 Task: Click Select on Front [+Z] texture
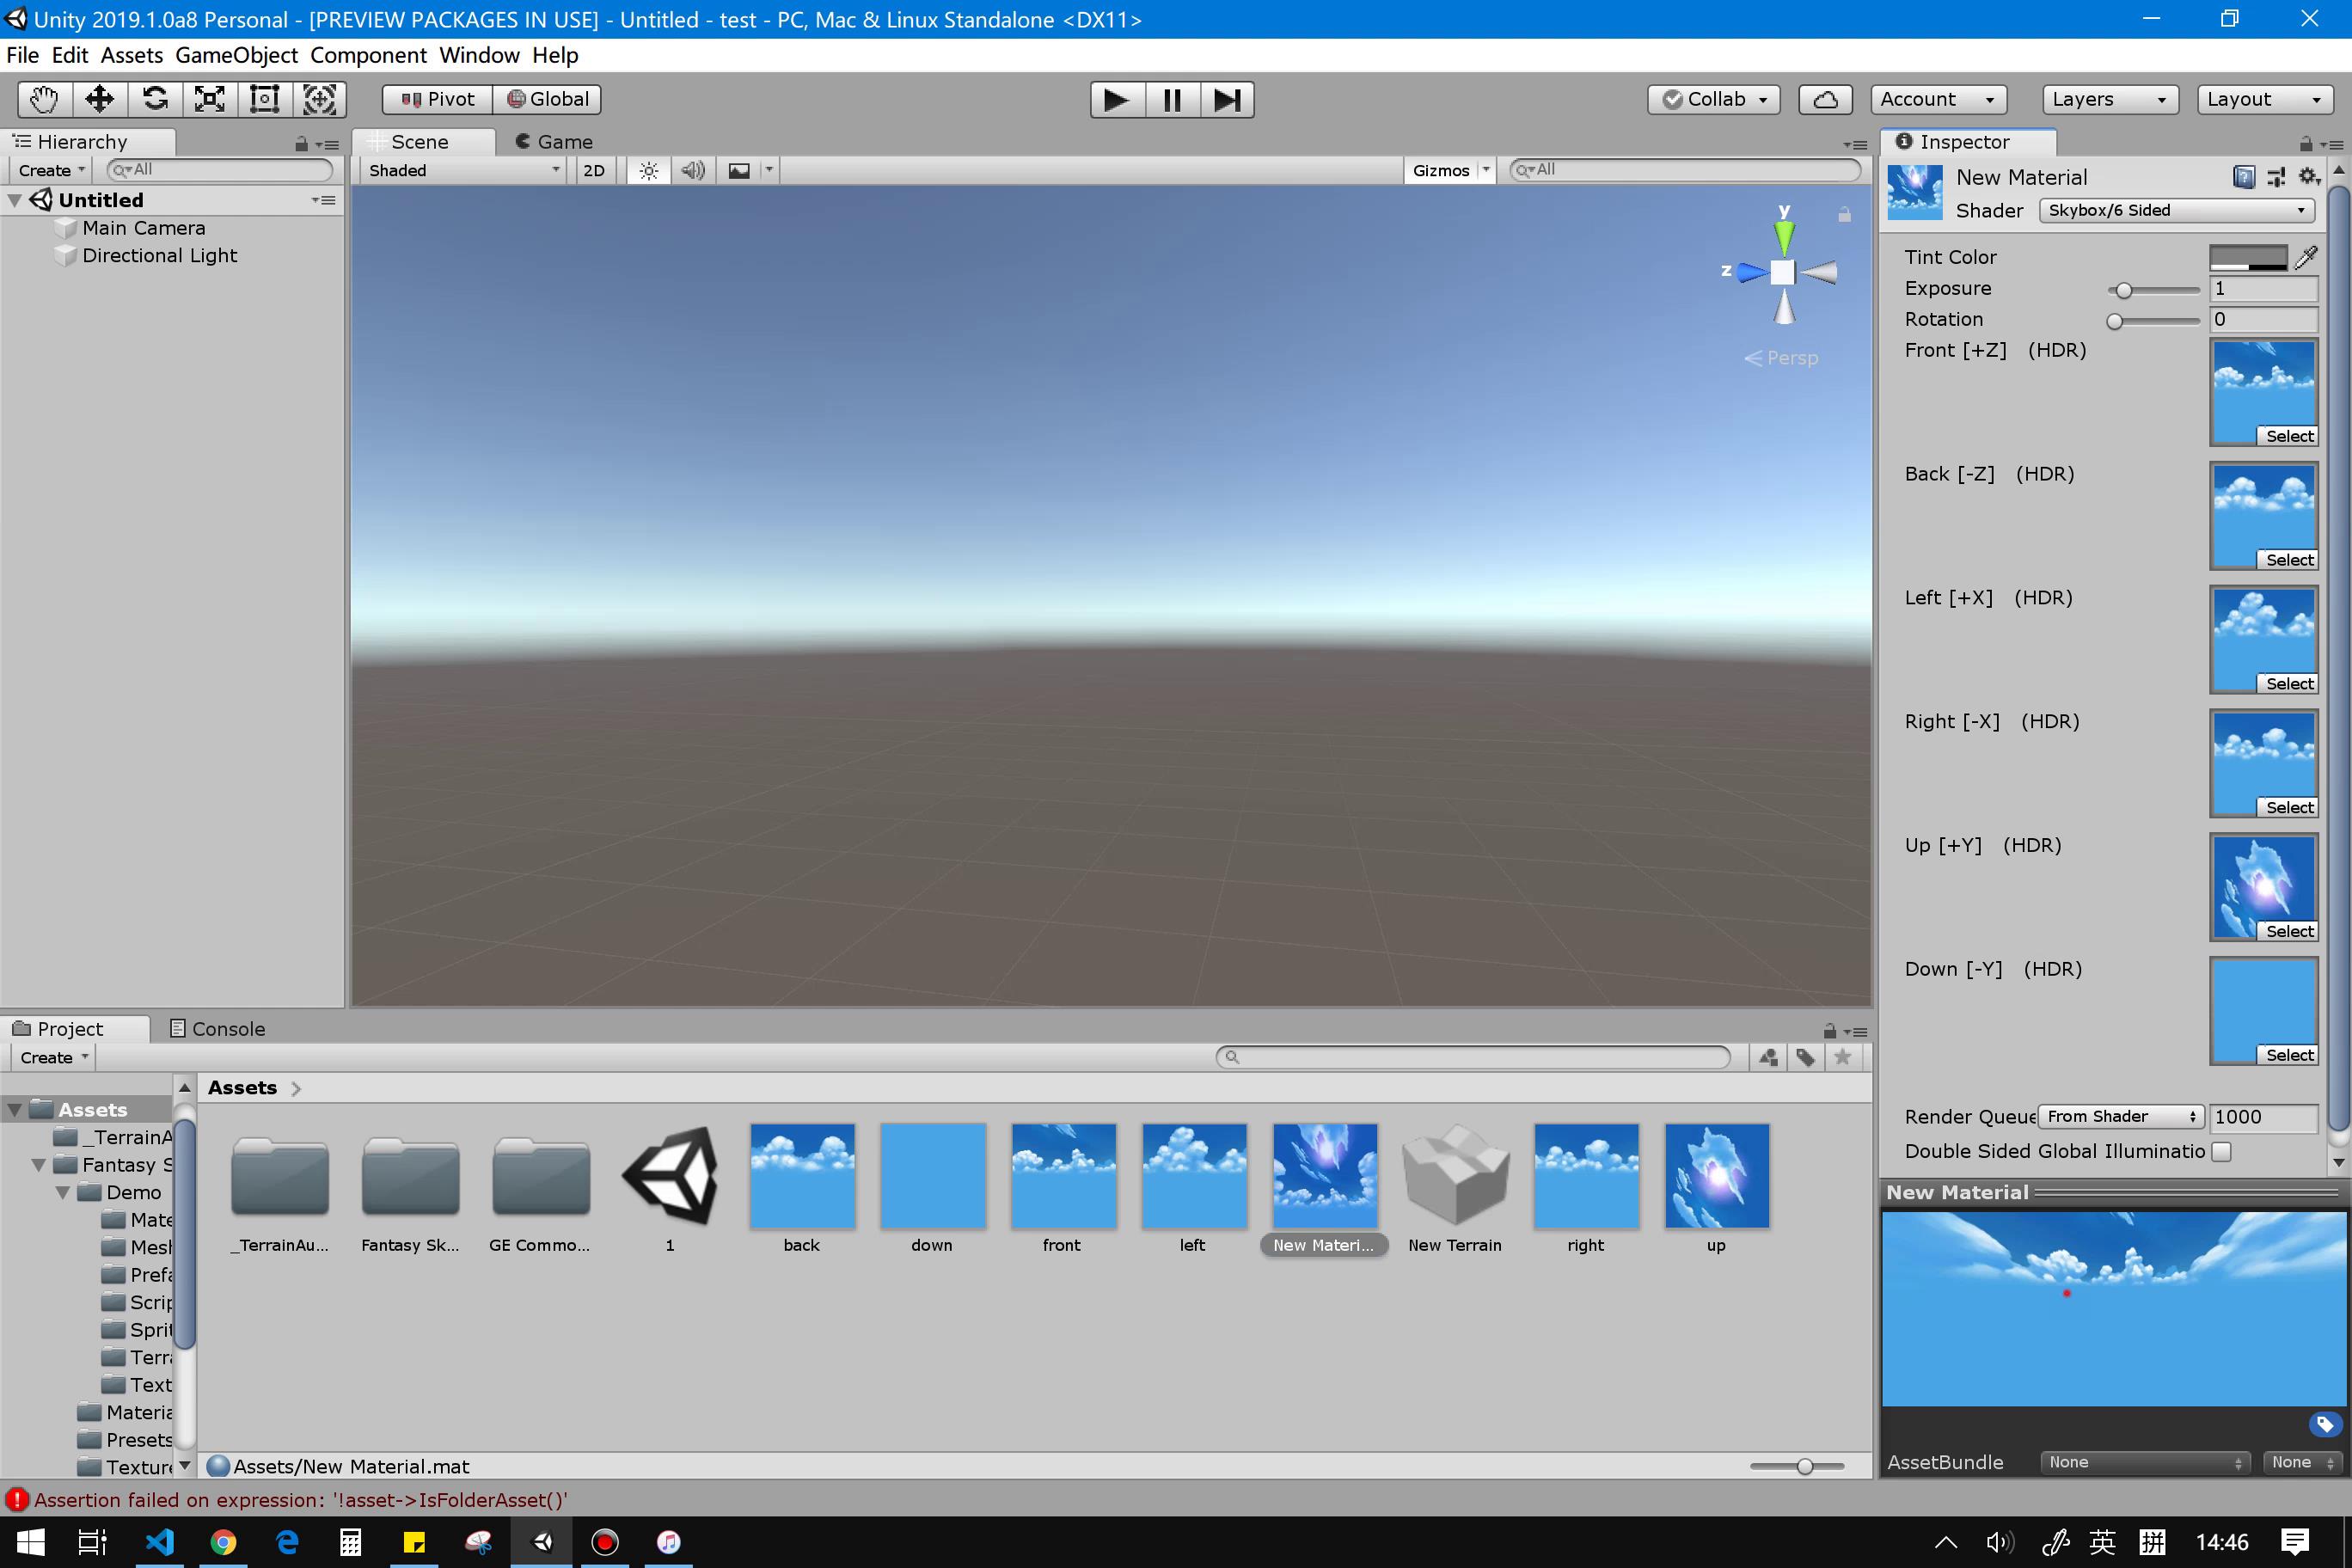tap(2289, 436)
